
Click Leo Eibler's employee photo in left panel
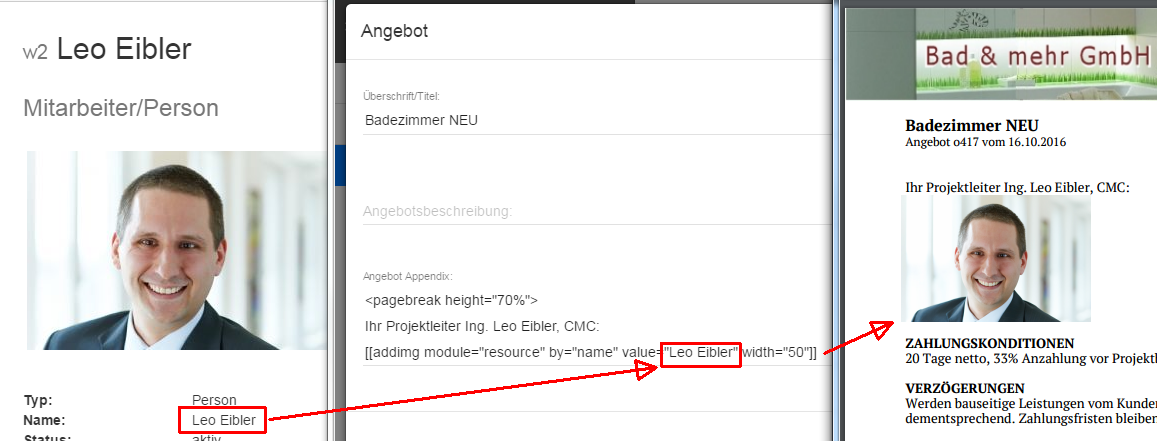tap(175, 250)
